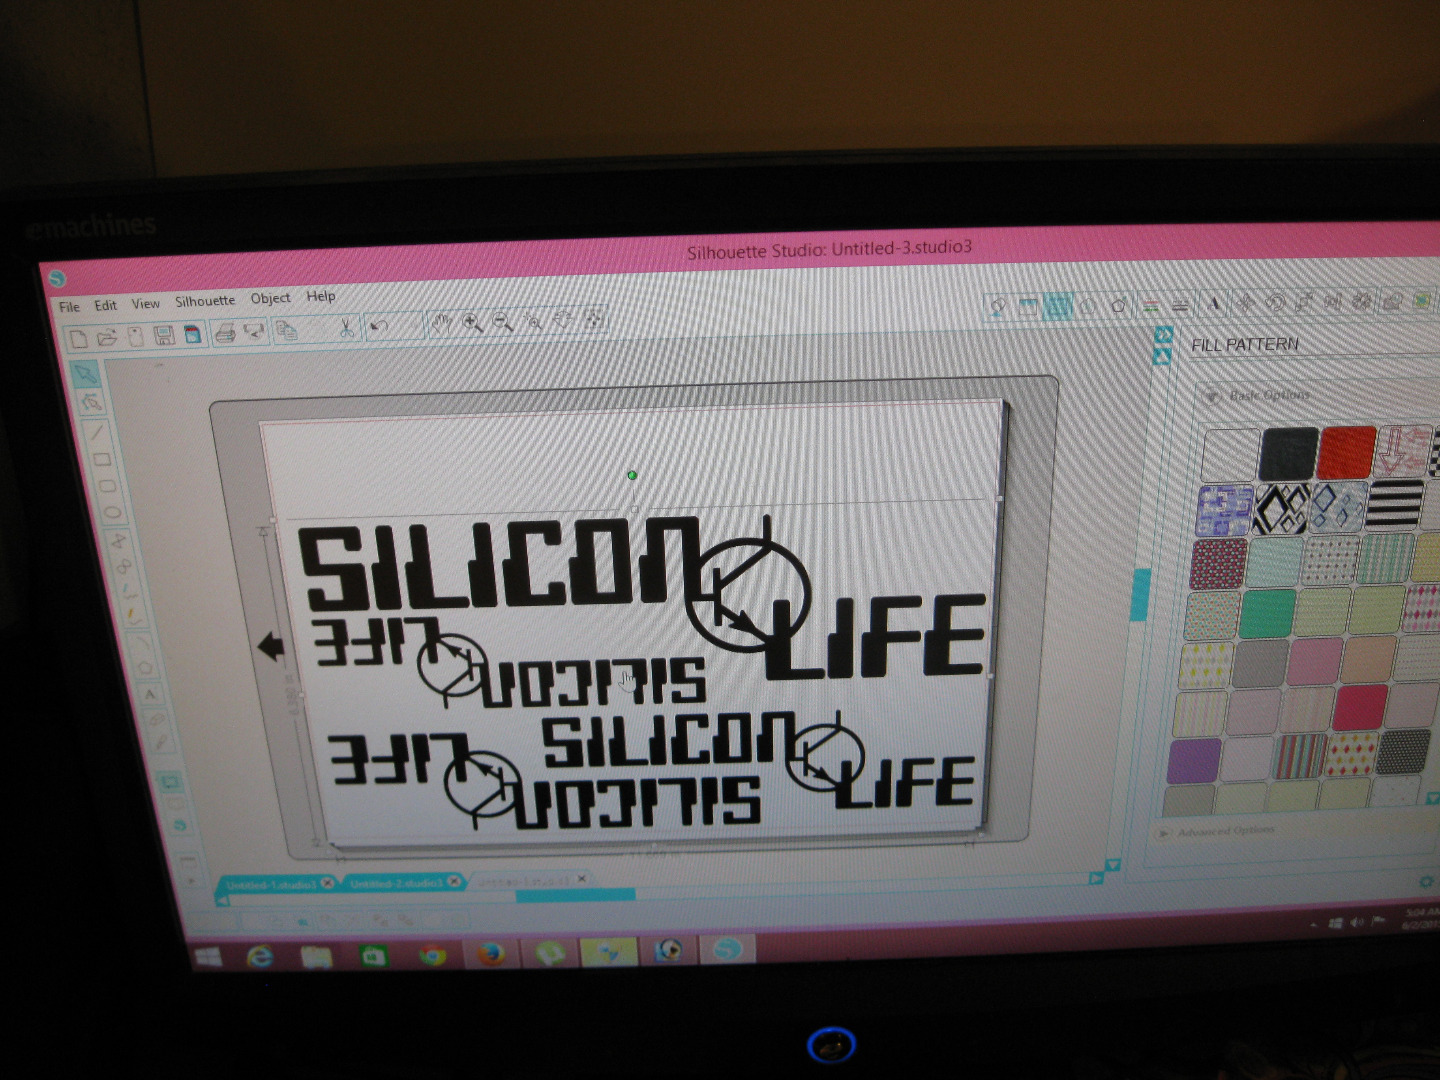This screenshot has width=1440, height=1080.
Task: Click the Zoom Out magnifier
Action: (502, 322)
